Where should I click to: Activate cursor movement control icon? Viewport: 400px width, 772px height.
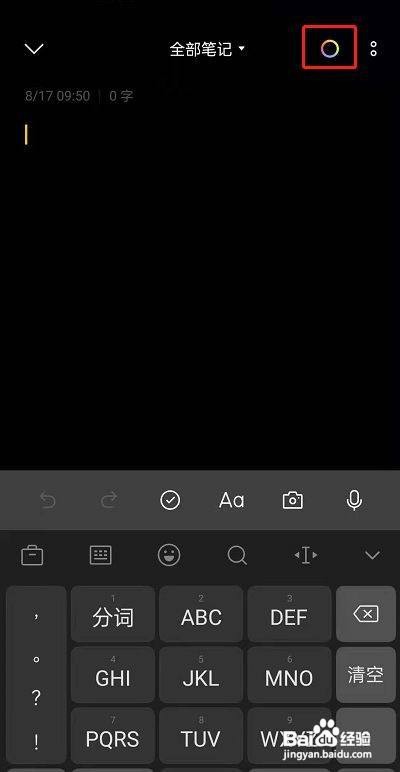[x=305, y=555]
